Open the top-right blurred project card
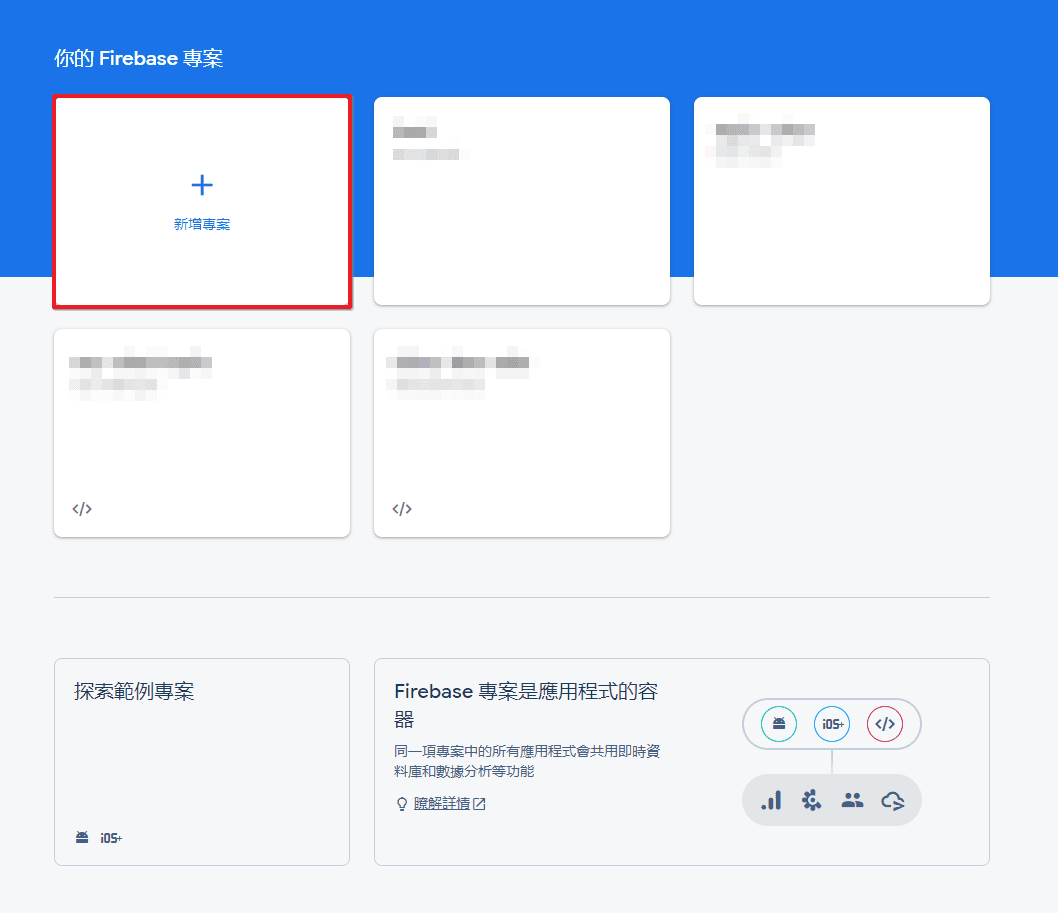The height and width of the screenshot is (913, 1058). click(841, 201)
